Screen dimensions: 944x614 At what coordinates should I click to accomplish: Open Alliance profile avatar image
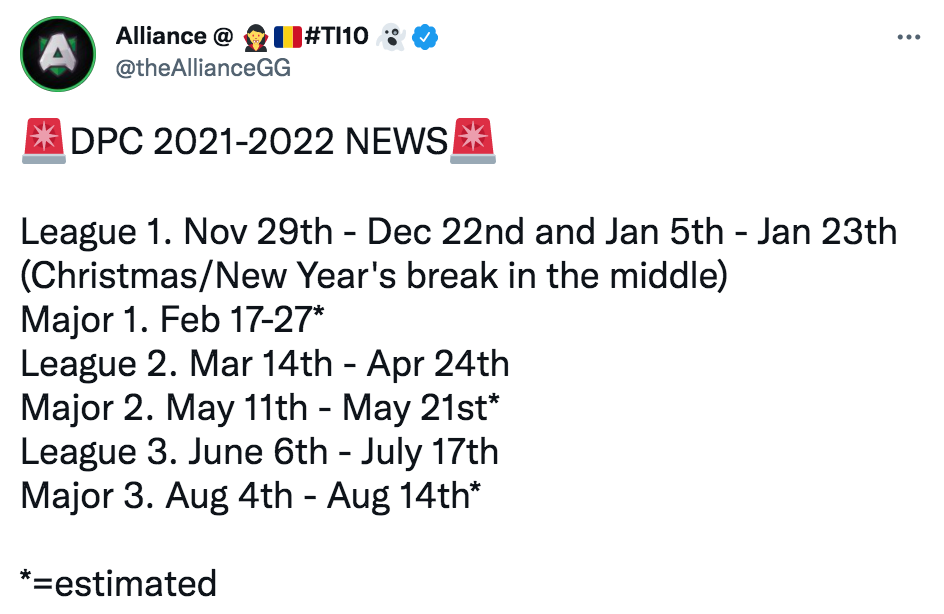click(58, 54)
